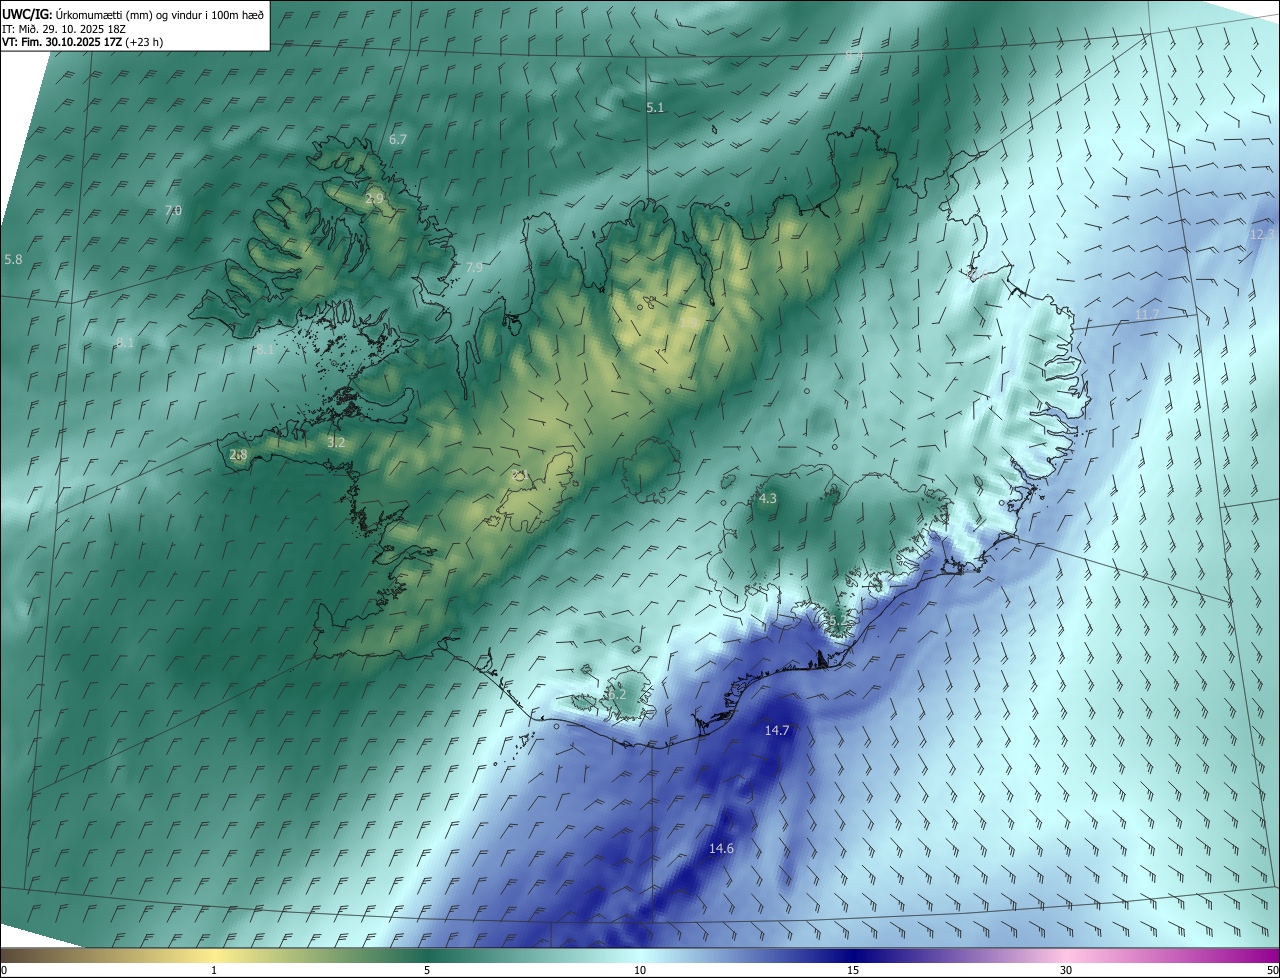Click the 15 tick on color scale

(853, 970)
